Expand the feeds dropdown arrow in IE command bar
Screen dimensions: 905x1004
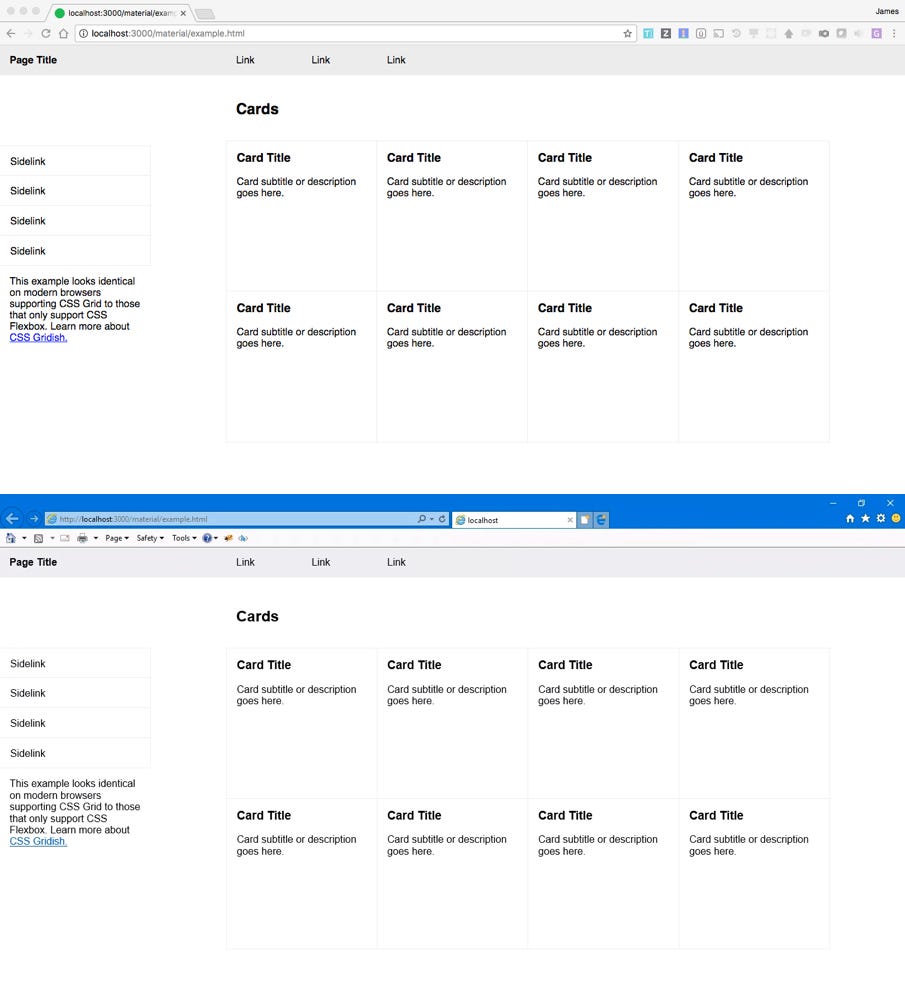pyautogui.click(x=52, y=538)
